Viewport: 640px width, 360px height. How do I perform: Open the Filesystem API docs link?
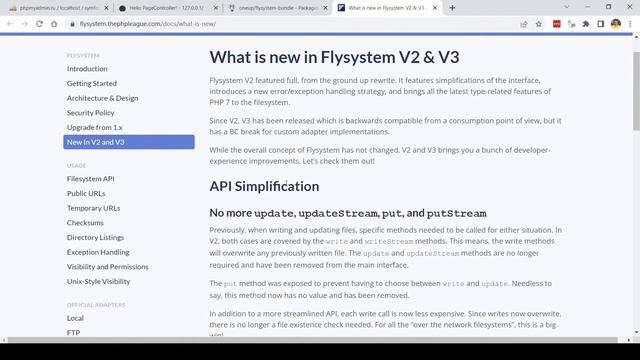(91, 179)
